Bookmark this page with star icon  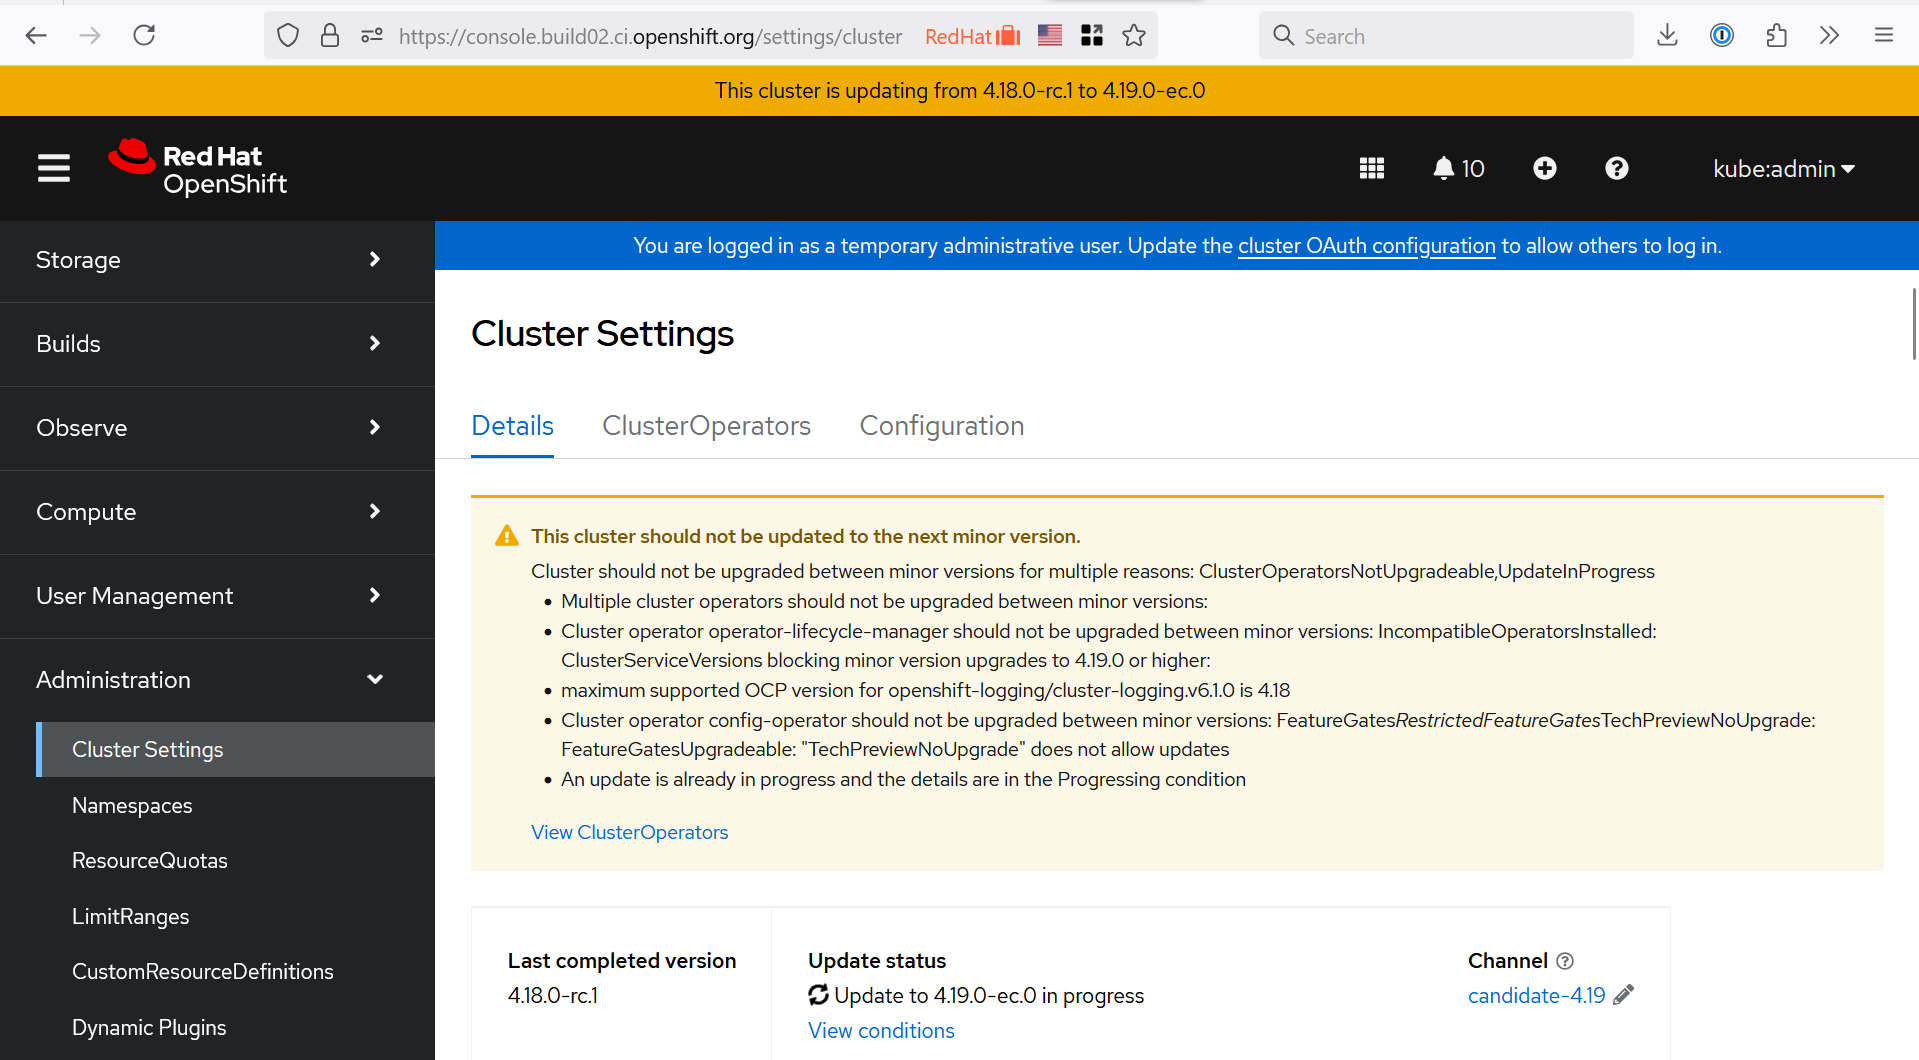(1134, 36)
